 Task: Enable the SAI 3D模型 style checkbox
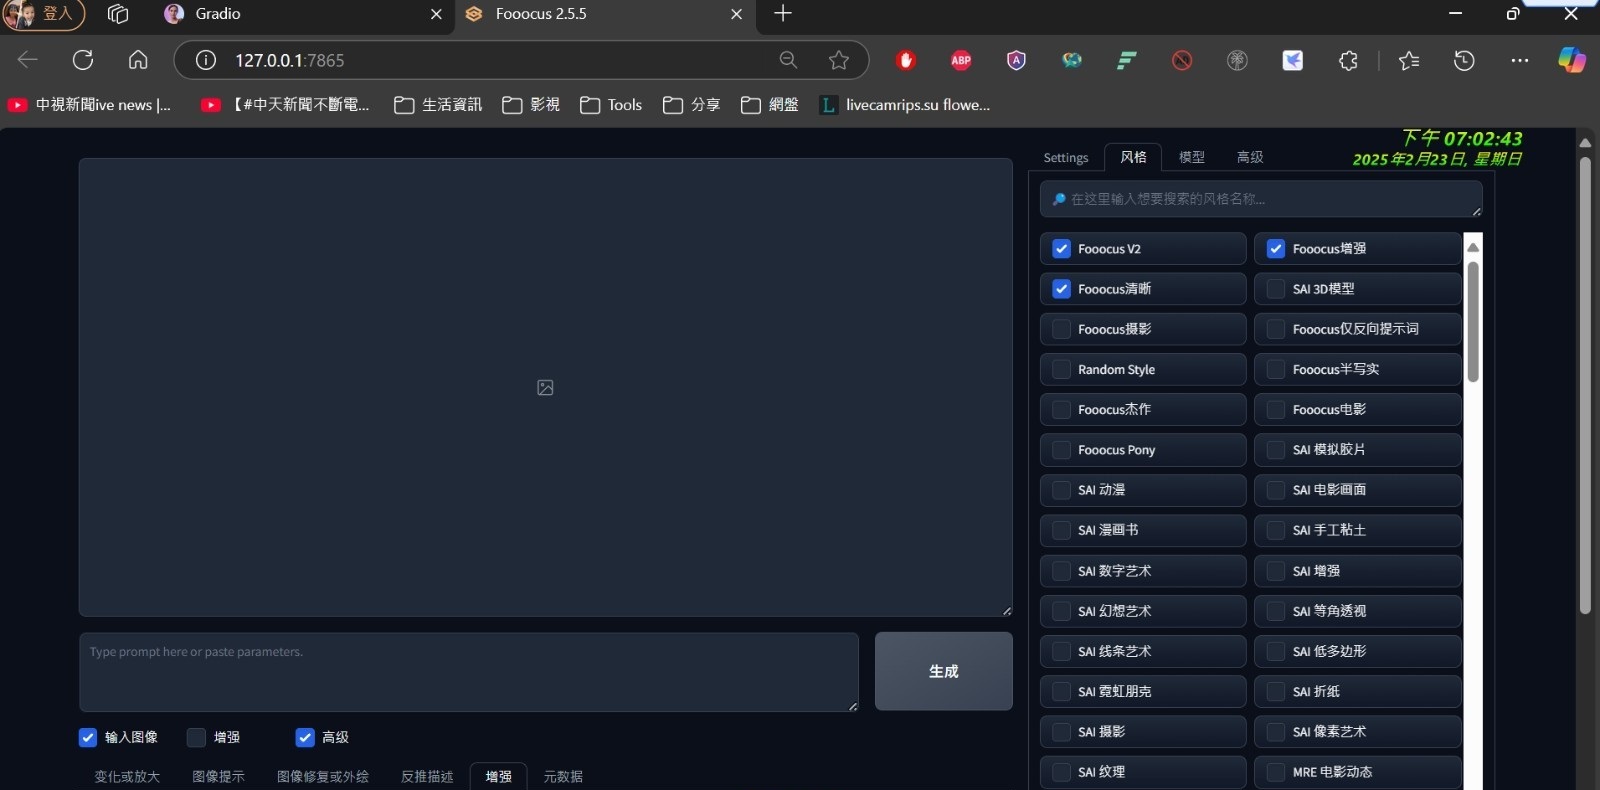1276,289
